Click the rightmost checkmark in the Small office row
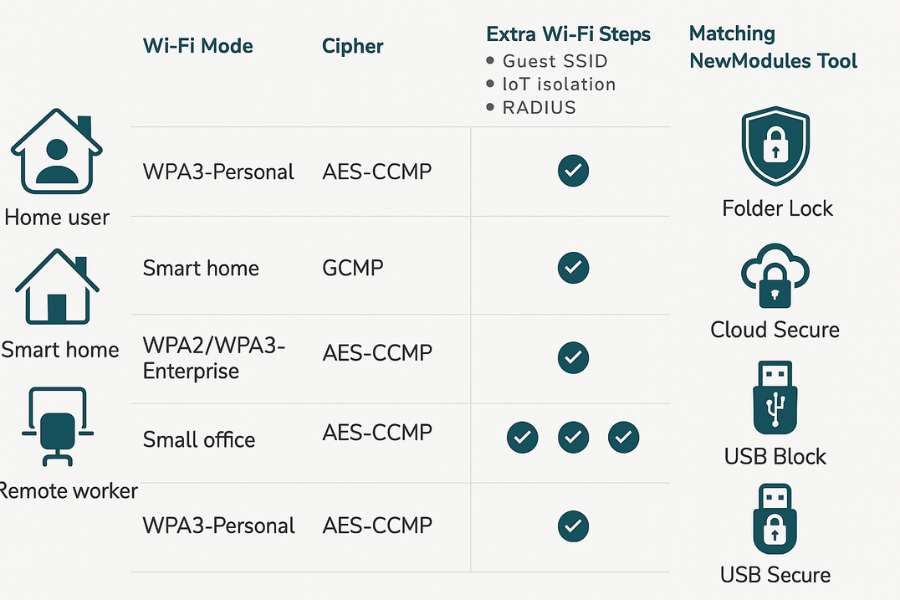Screen dimensions: 900x600 click(x=623, y=436)
